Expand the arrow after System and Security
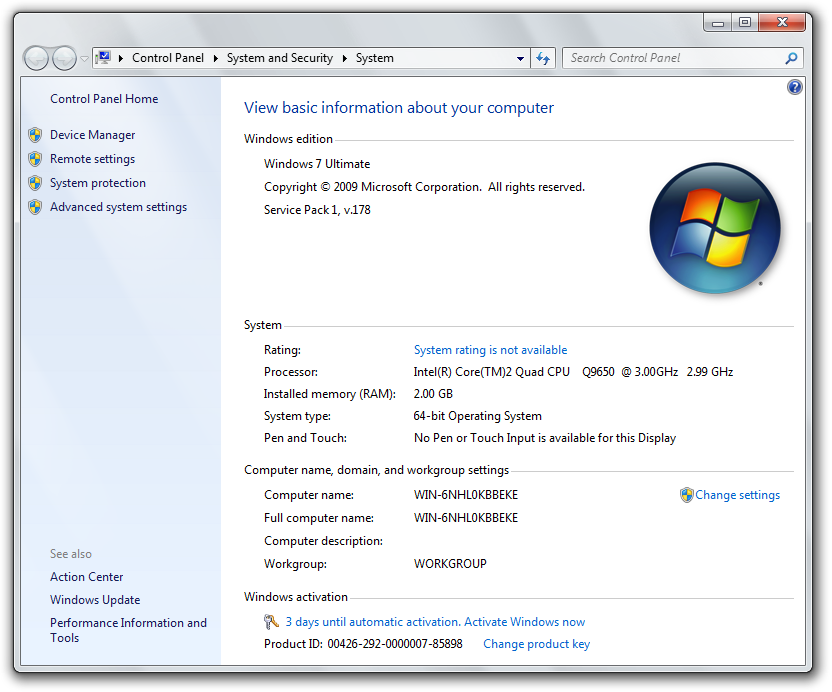 click(x=345, y=58)
